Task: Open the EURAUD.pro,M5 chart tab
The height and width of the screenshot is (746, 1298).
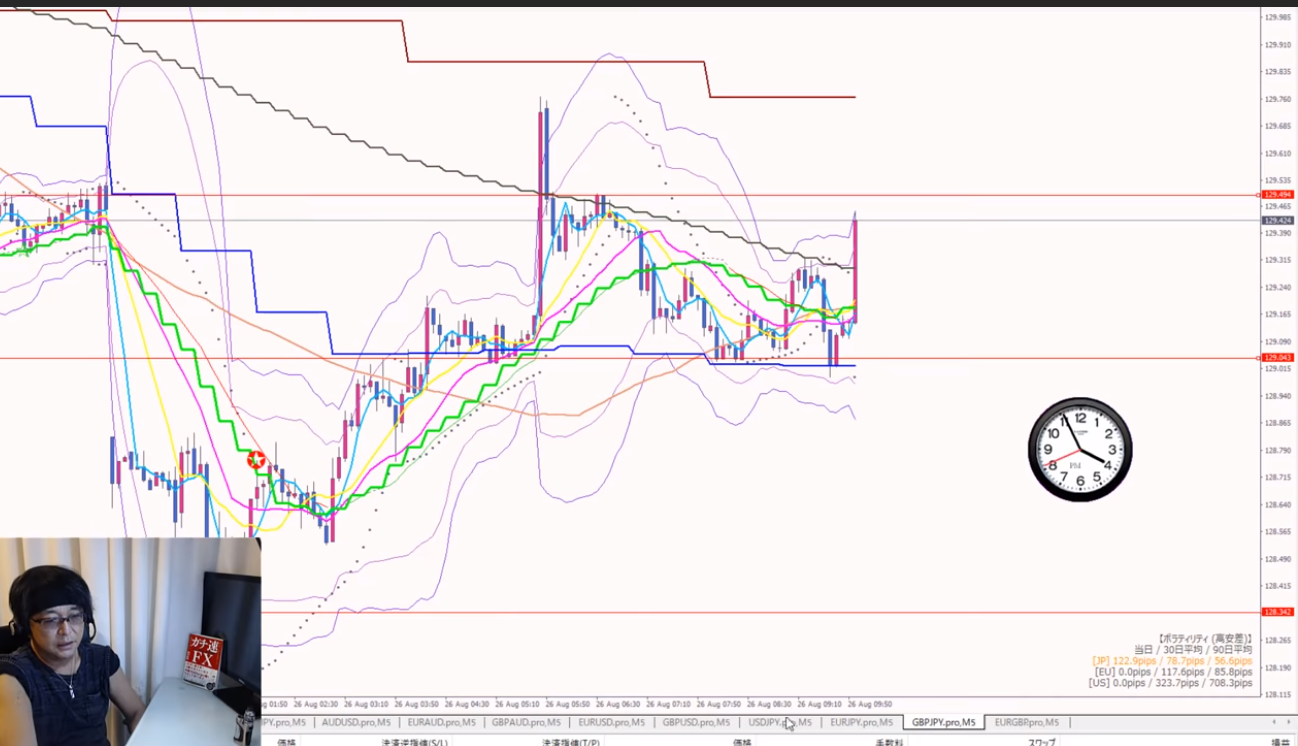Action: tap(441, 722)
